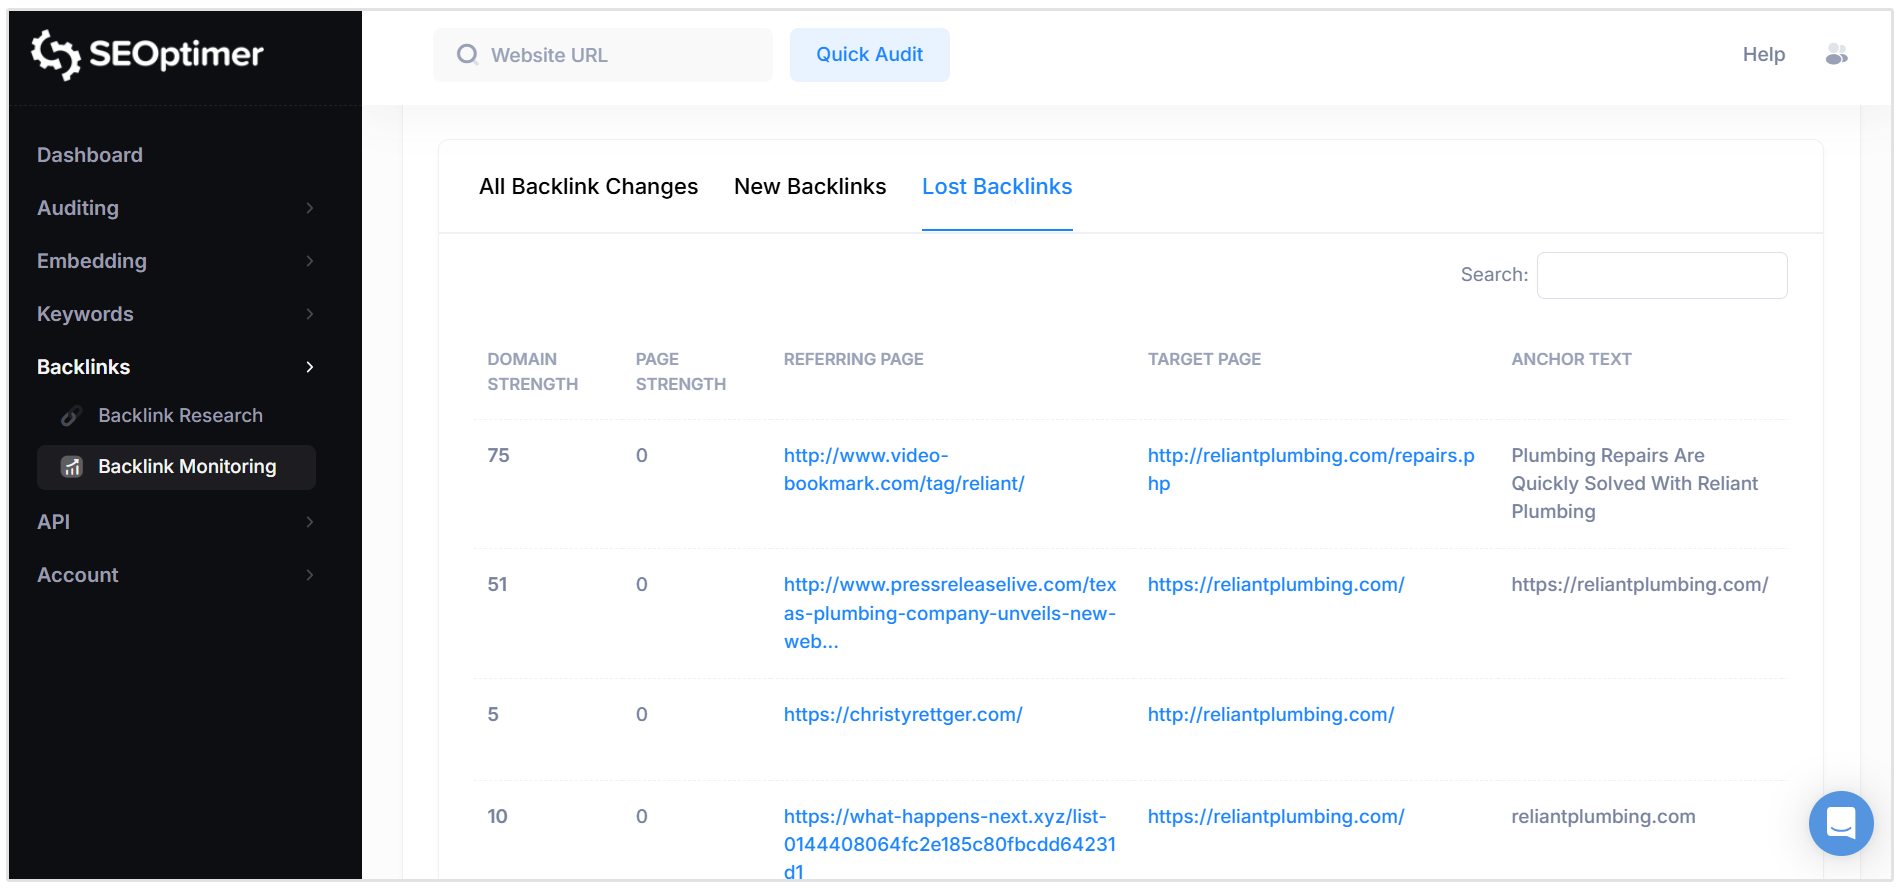Image resolution: width=1900 pixels, height=890 pixels.
Task: Focus the backlinks Search input field
Action: pos(1661,275)
